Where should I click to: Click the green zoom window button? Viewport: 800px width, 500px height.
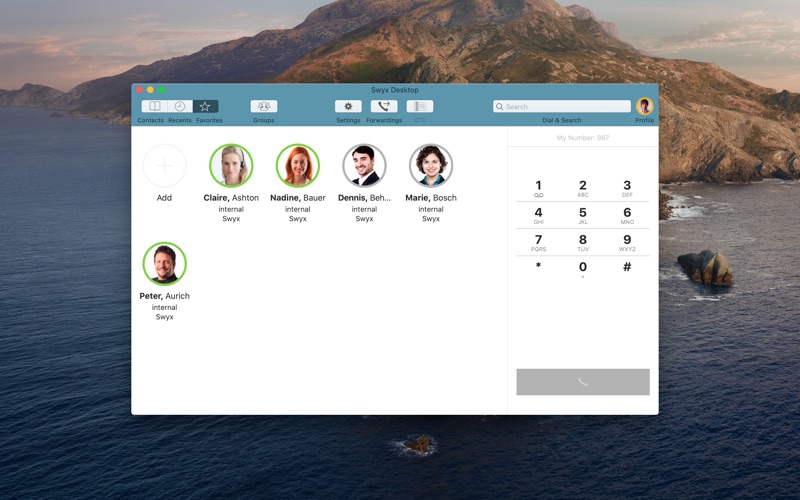[x=161, y=90]
